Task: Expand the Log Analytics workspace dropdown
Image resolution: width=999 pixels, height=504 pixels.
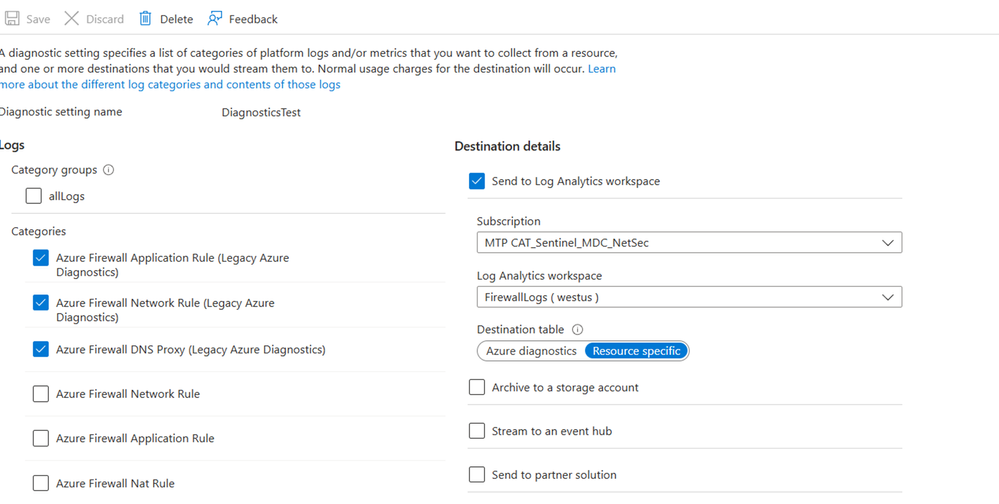Action: (689, 297)
